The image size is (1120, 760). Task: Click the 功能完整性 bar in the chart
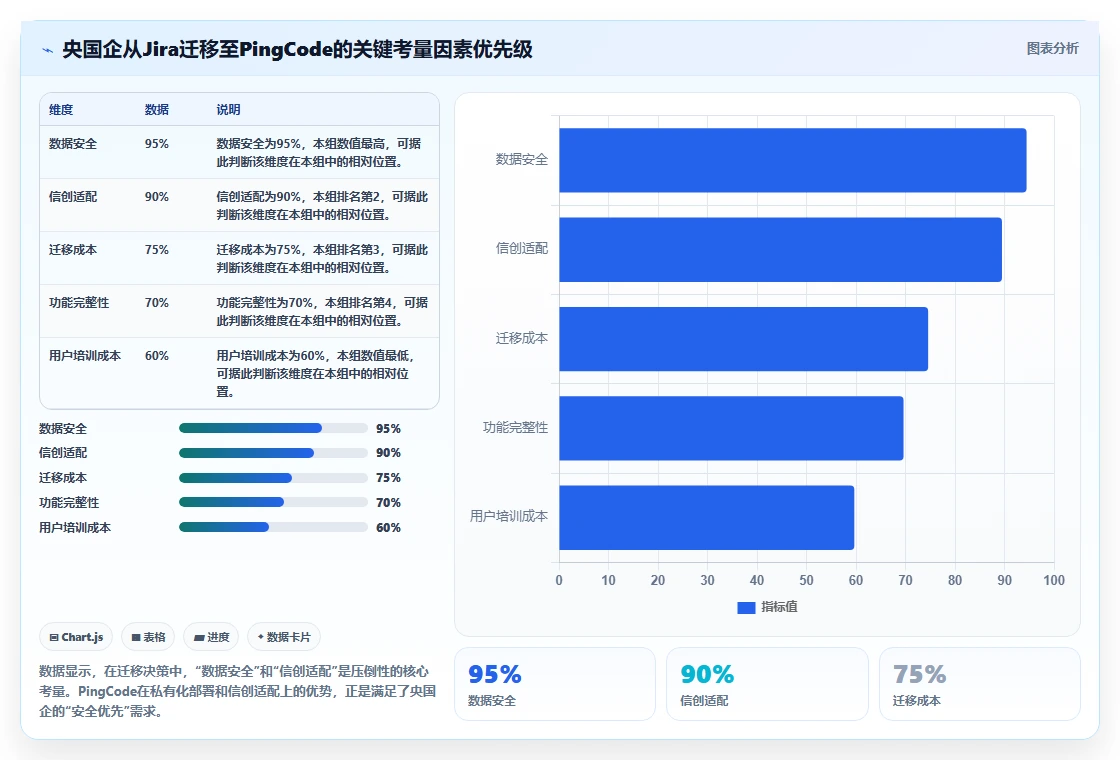[731, 428]
